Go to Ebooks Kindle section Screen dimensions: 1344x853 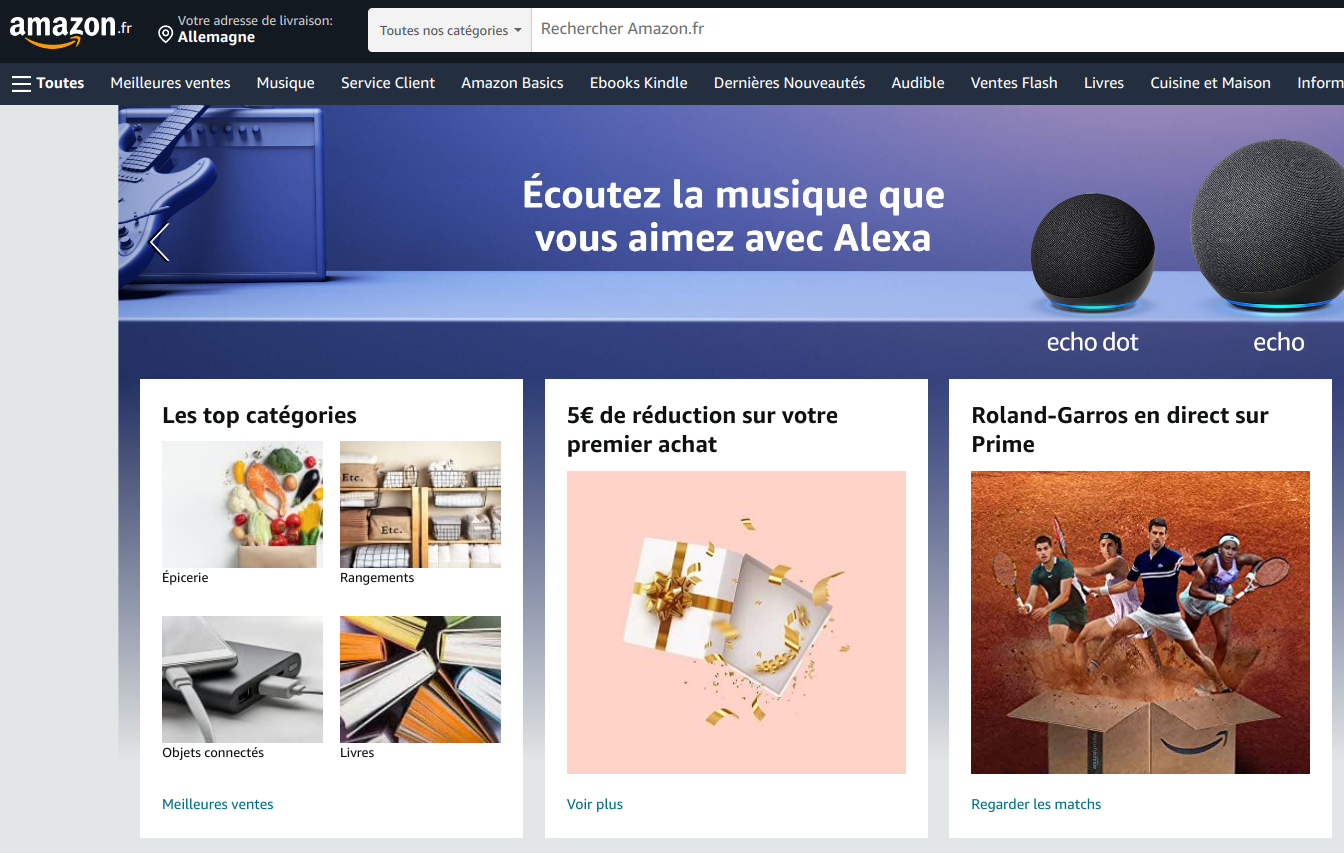(638, 83)
